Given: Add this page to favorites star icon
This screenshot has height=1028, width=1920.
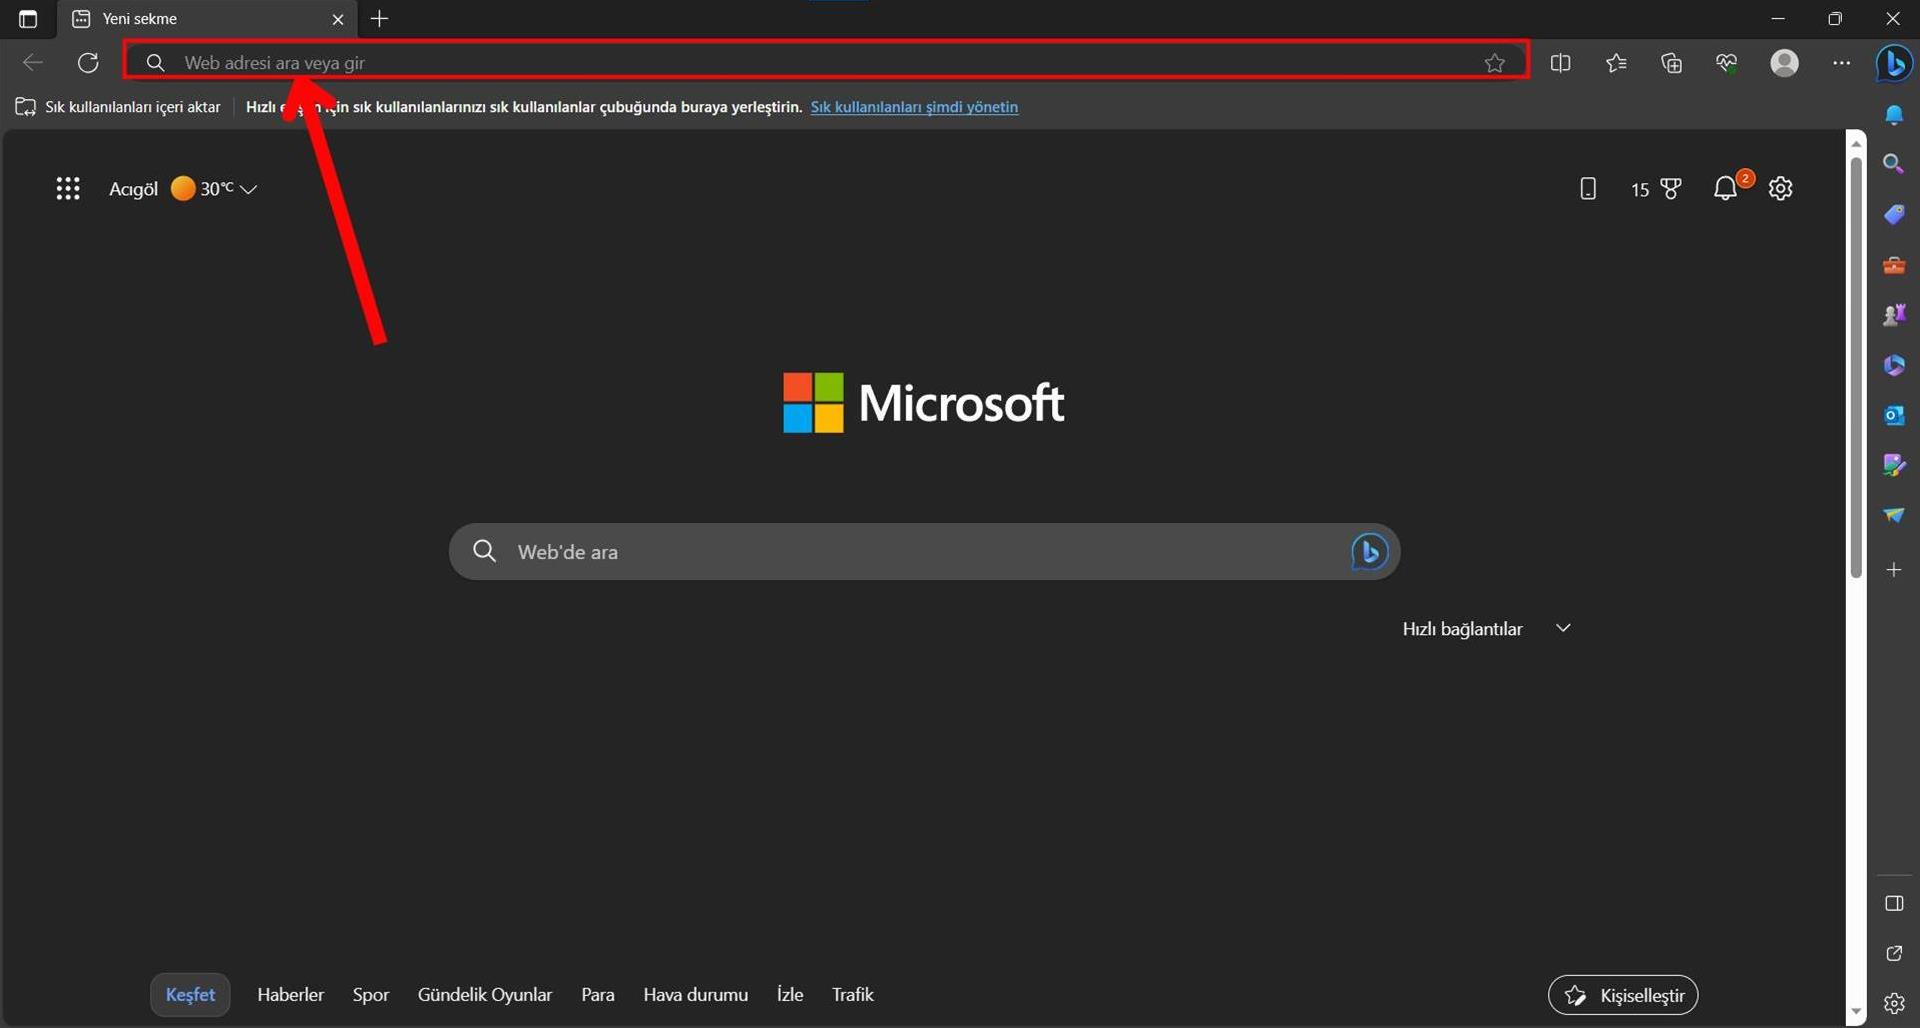Looking at the screenshot, I should (x=1495, y=63).
